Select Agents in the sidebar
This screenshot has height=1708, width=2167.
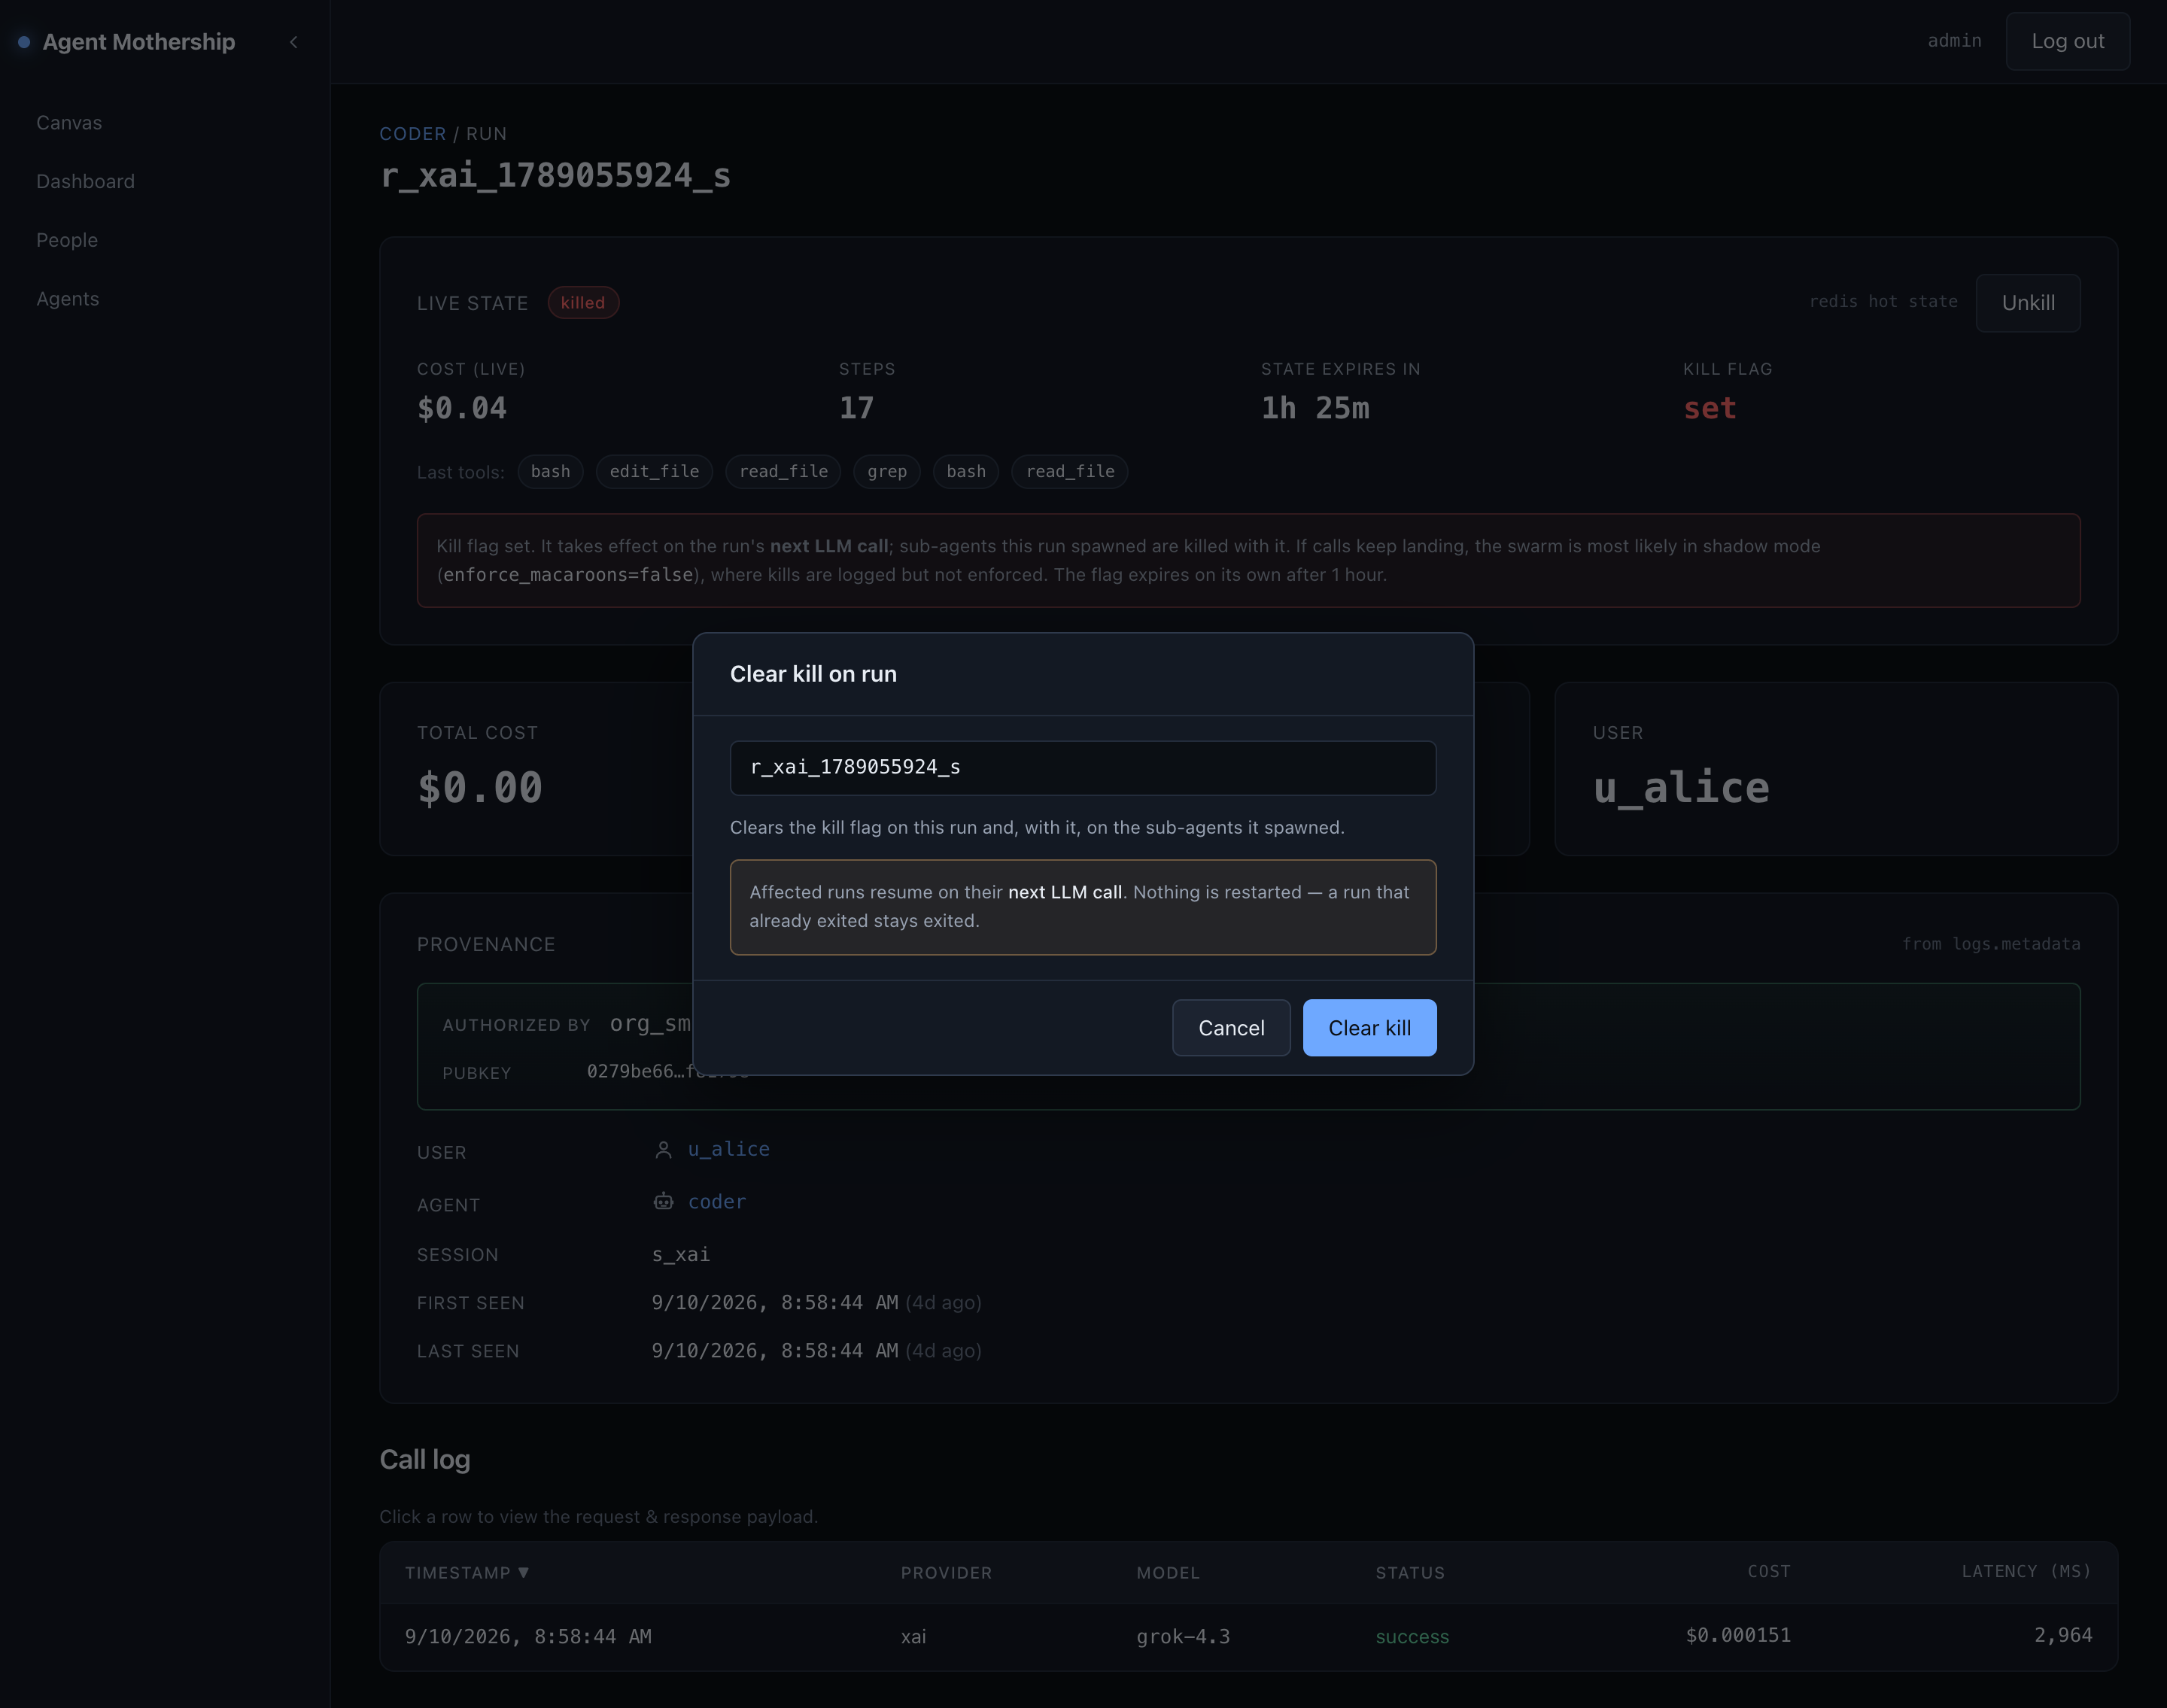pyautogui.click(x=68, y=299)
